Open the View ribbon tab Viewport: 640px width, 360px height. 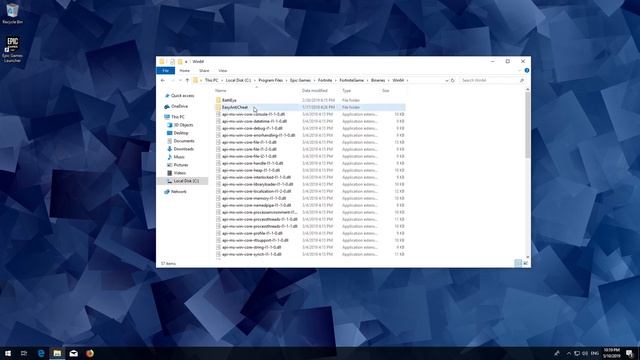222,71
